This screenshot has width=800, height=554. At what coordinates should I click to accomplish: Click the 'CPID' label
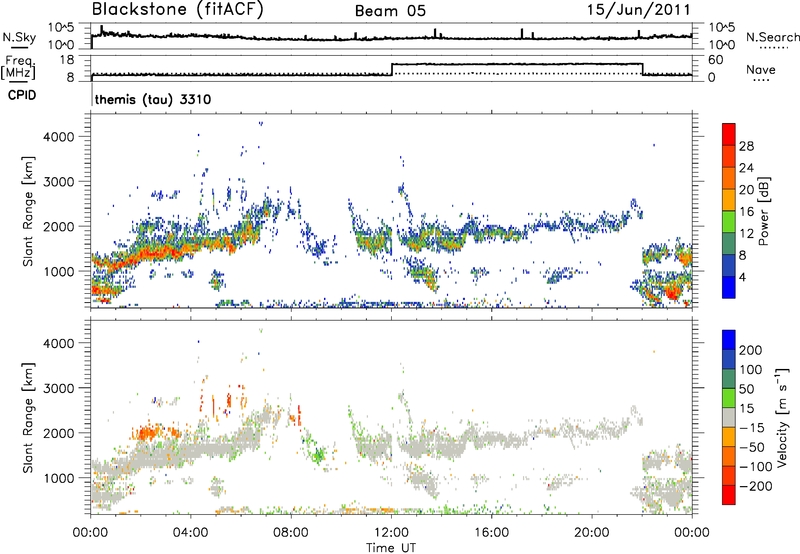point(22,95)
